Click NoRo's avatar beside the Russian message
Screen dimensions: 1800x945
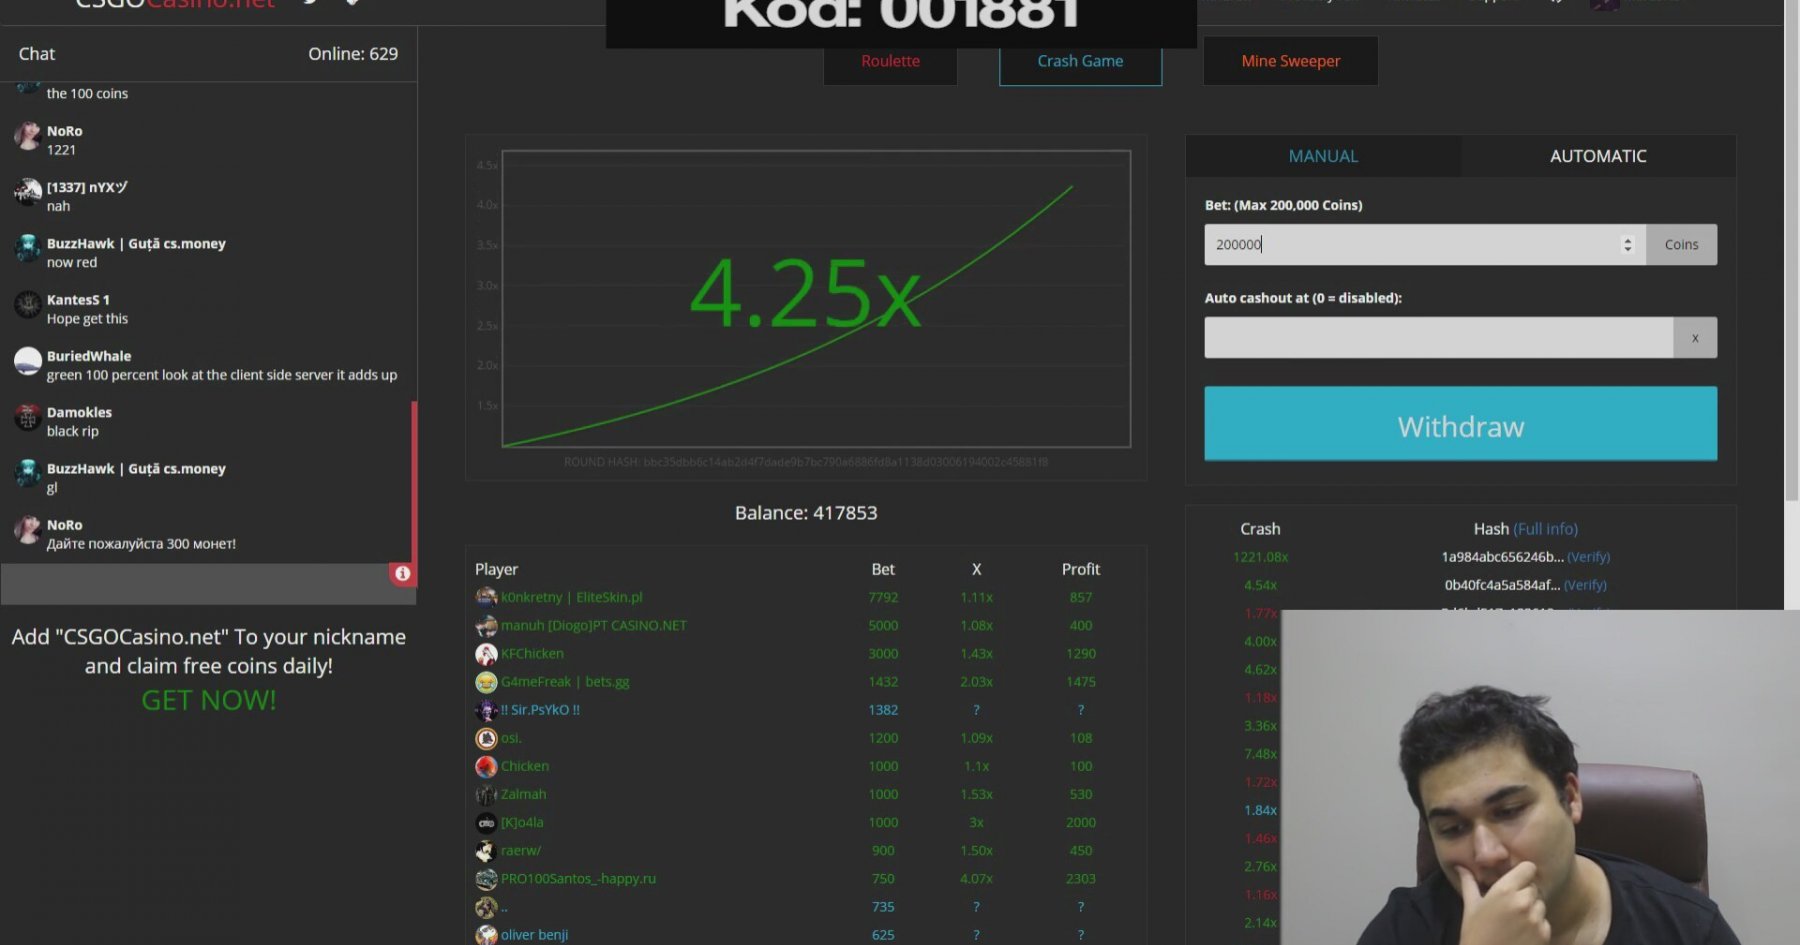click(28, 530)
